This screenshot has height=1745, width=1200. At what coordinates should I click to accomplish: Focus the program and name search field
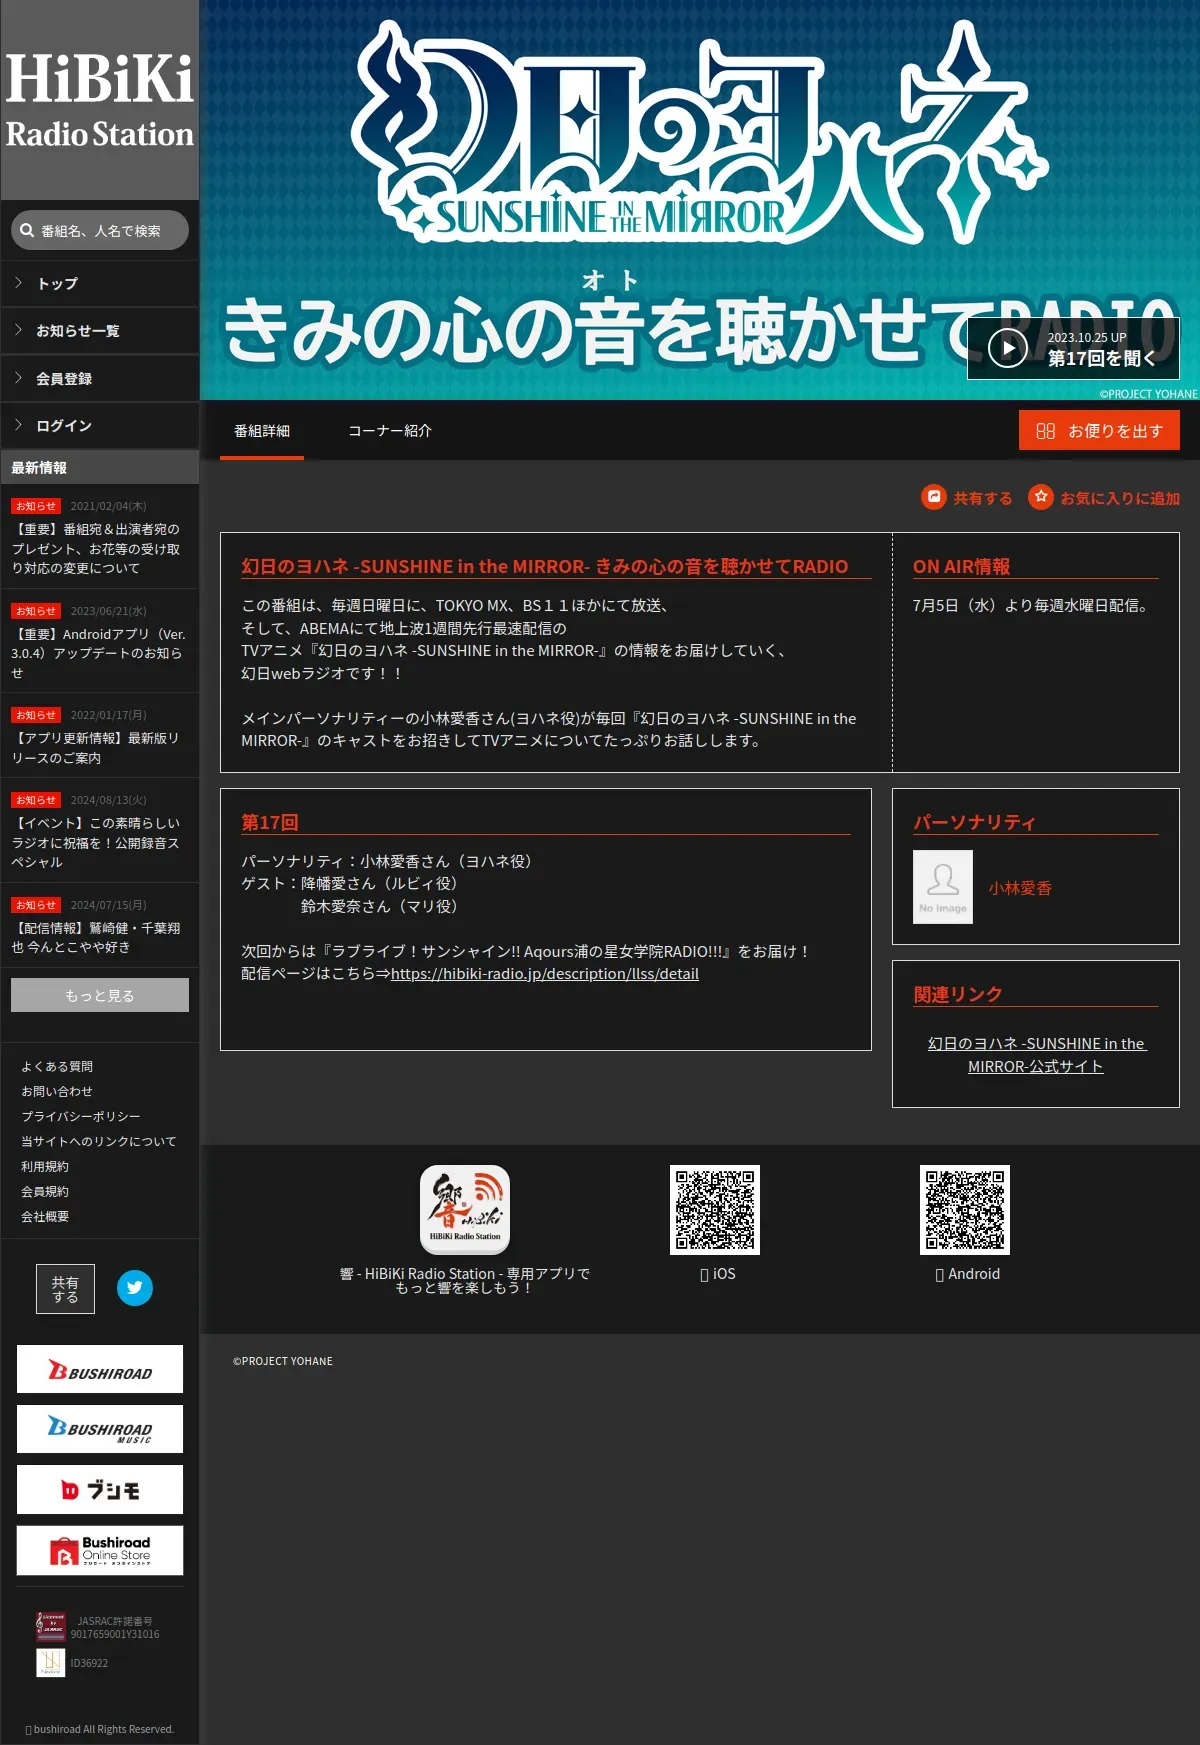(100, 230)
